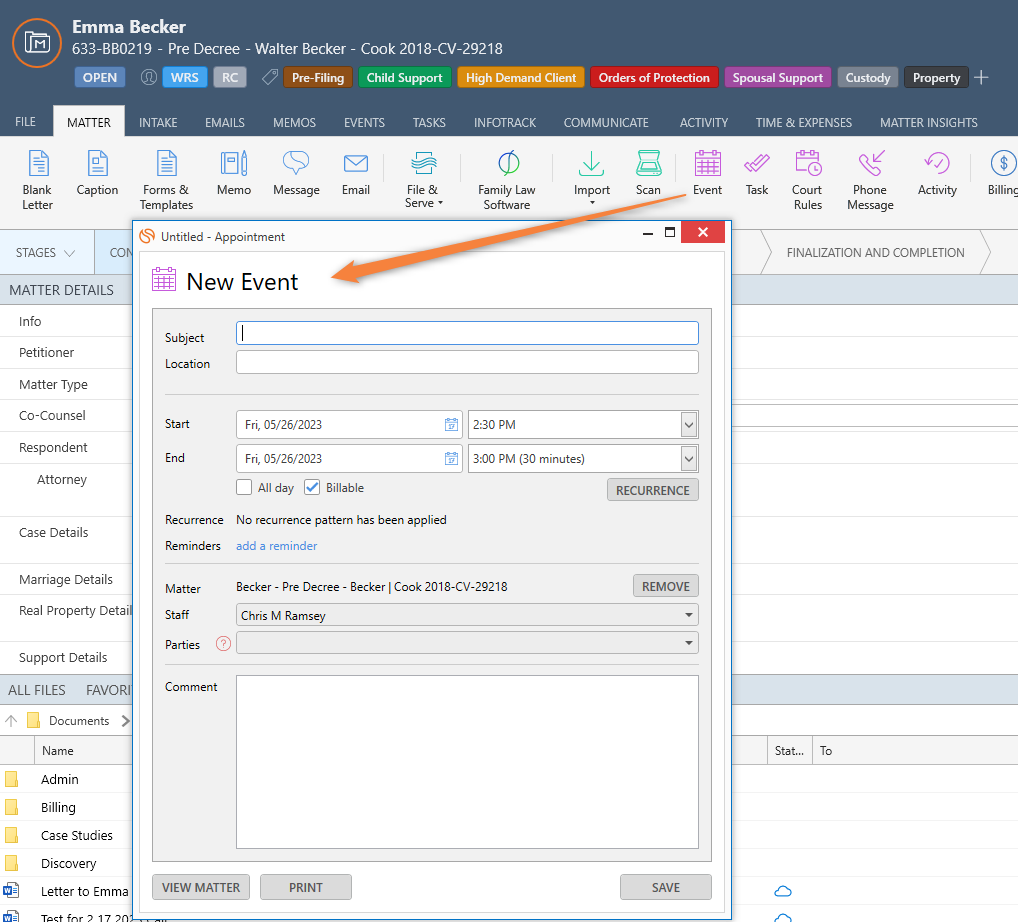This screenshot has height=922, width=1018.
Task: Select the FINALIZATION AND COMPLETION stage
Action: 875,253
